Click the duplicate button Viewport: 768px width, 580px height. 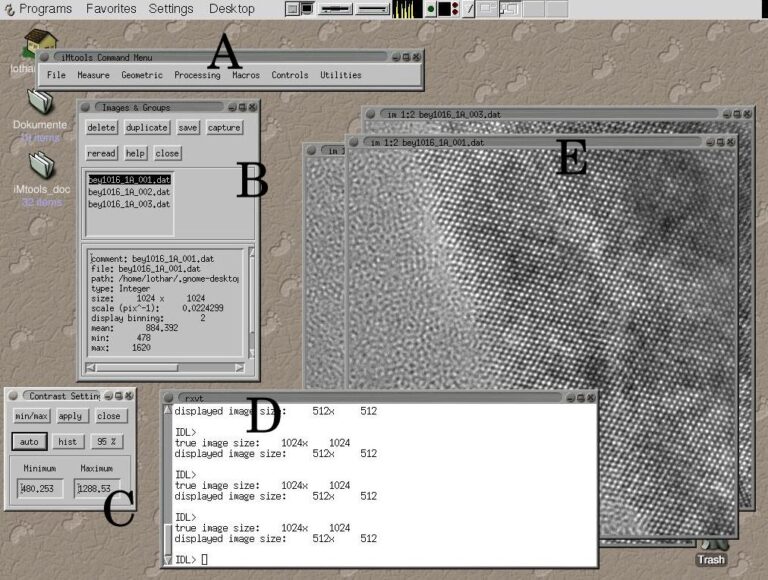coord(146,128)
